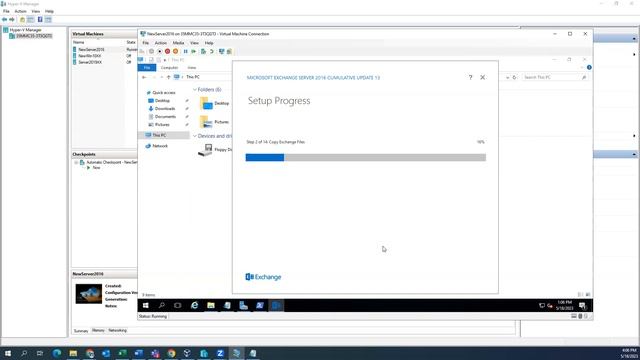Open the VM Action Center notification icon

(x=582, y=305)
